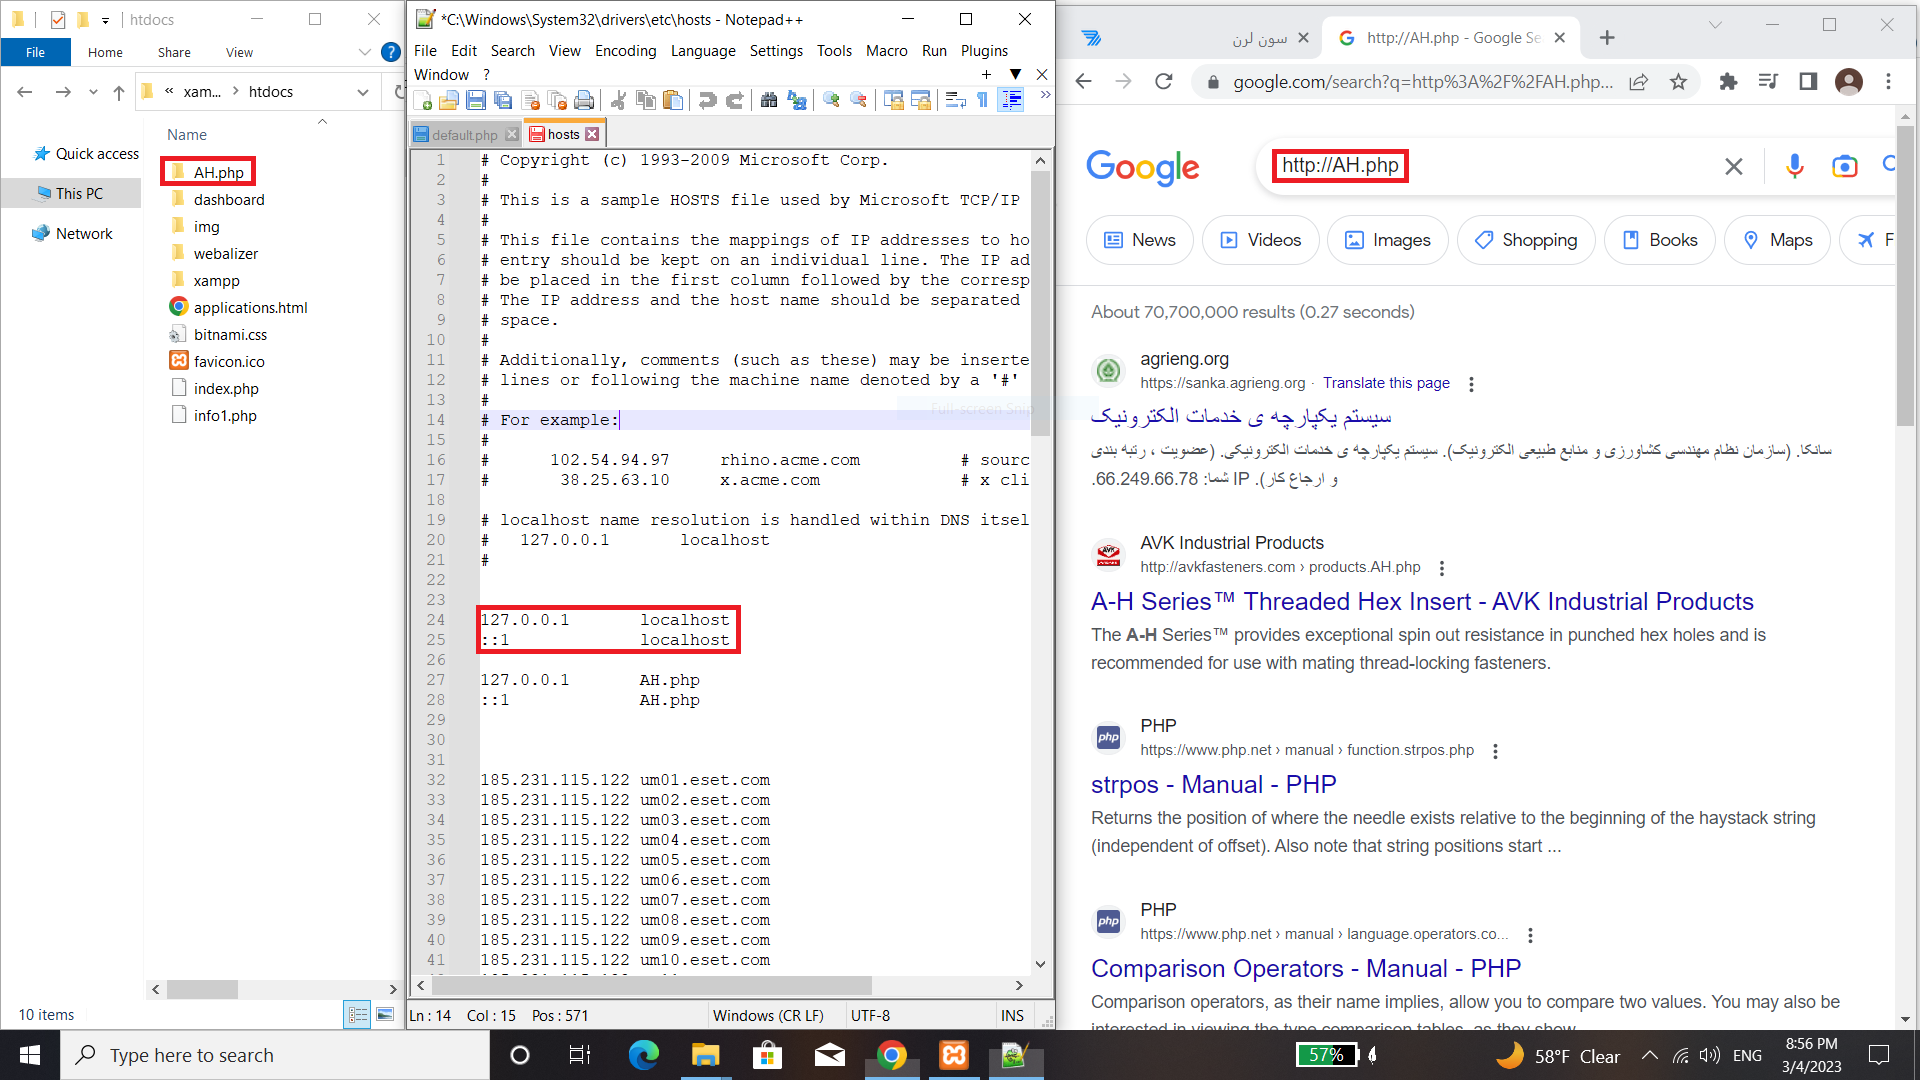Reload the Google page in Chrome
The height and width of the screenshot is (1080, 1920).
tap(1163, 82)
